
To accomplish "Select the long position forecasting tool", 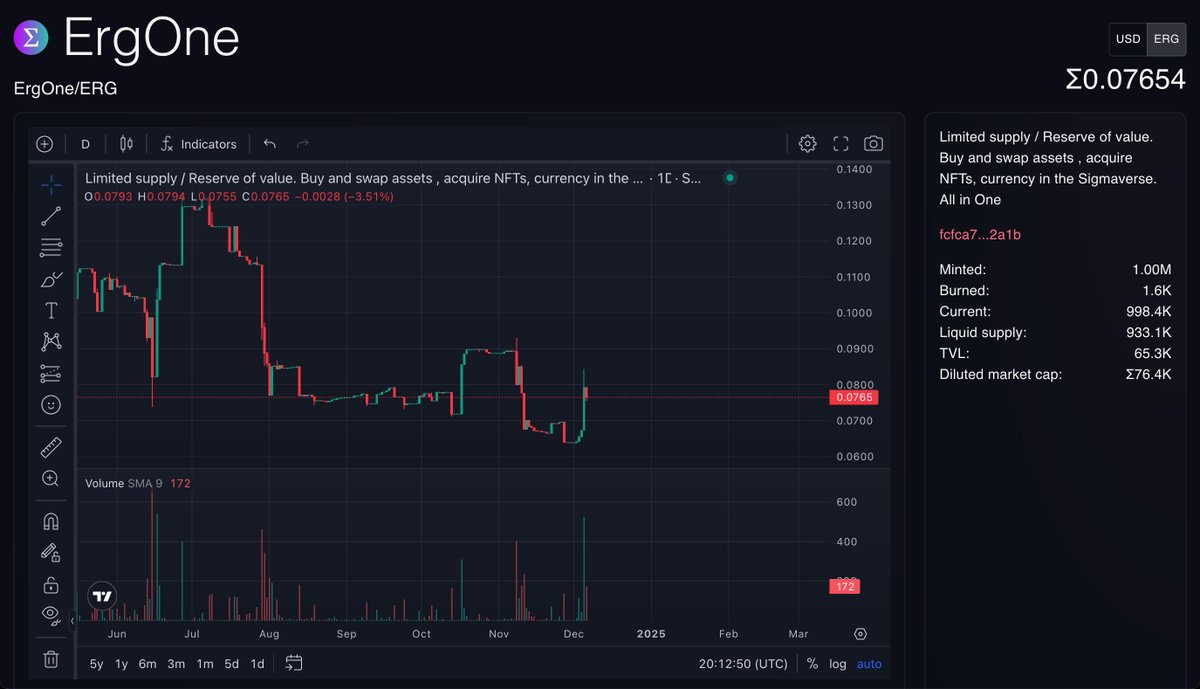I will pos(51,374).
